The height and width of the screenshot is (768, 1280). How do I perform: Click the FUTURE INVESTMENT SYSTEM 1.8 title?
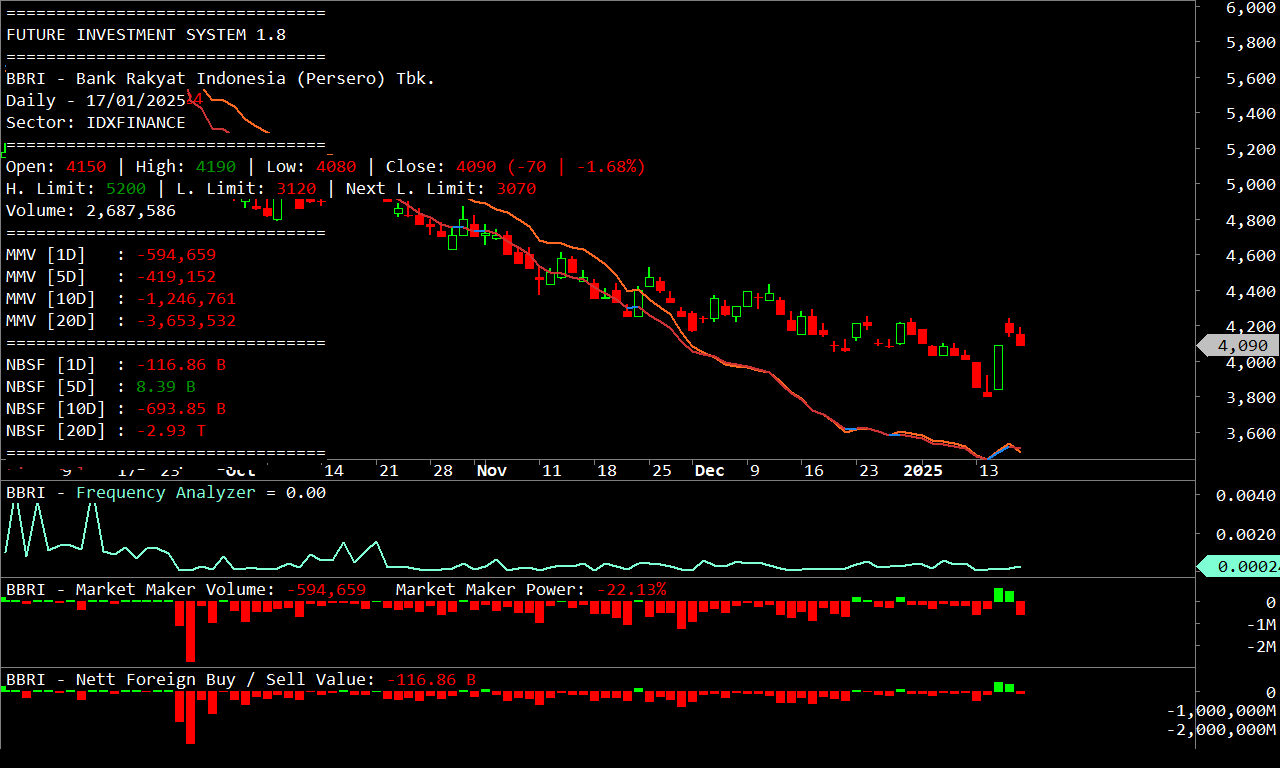tap(146, 34)
